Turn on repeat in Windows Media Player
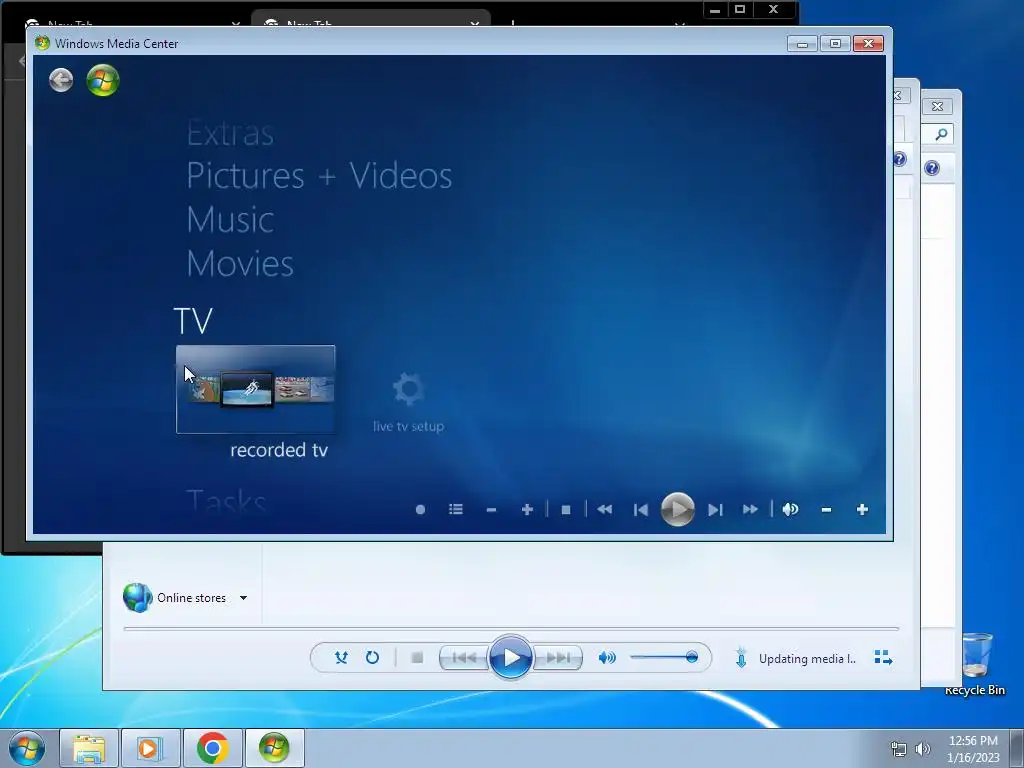 click(x=372, y=658)
